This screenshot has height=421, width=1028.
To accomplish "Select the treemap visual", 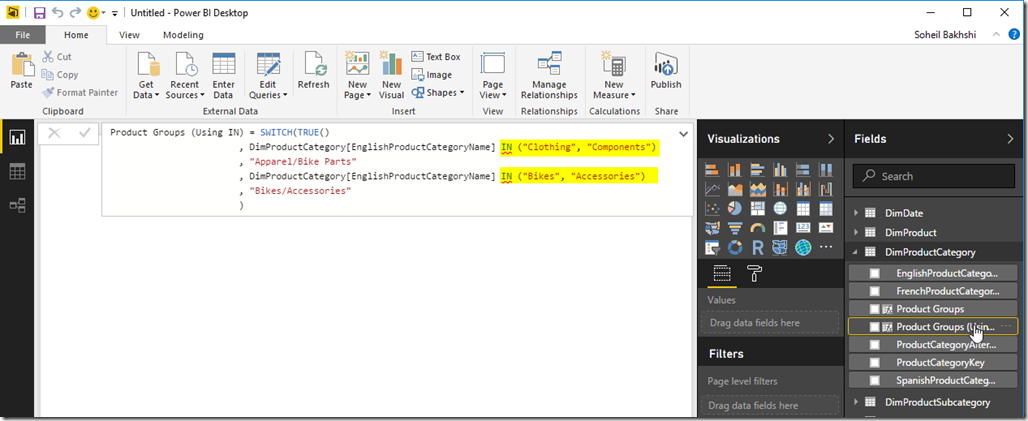I will [757, 209].
